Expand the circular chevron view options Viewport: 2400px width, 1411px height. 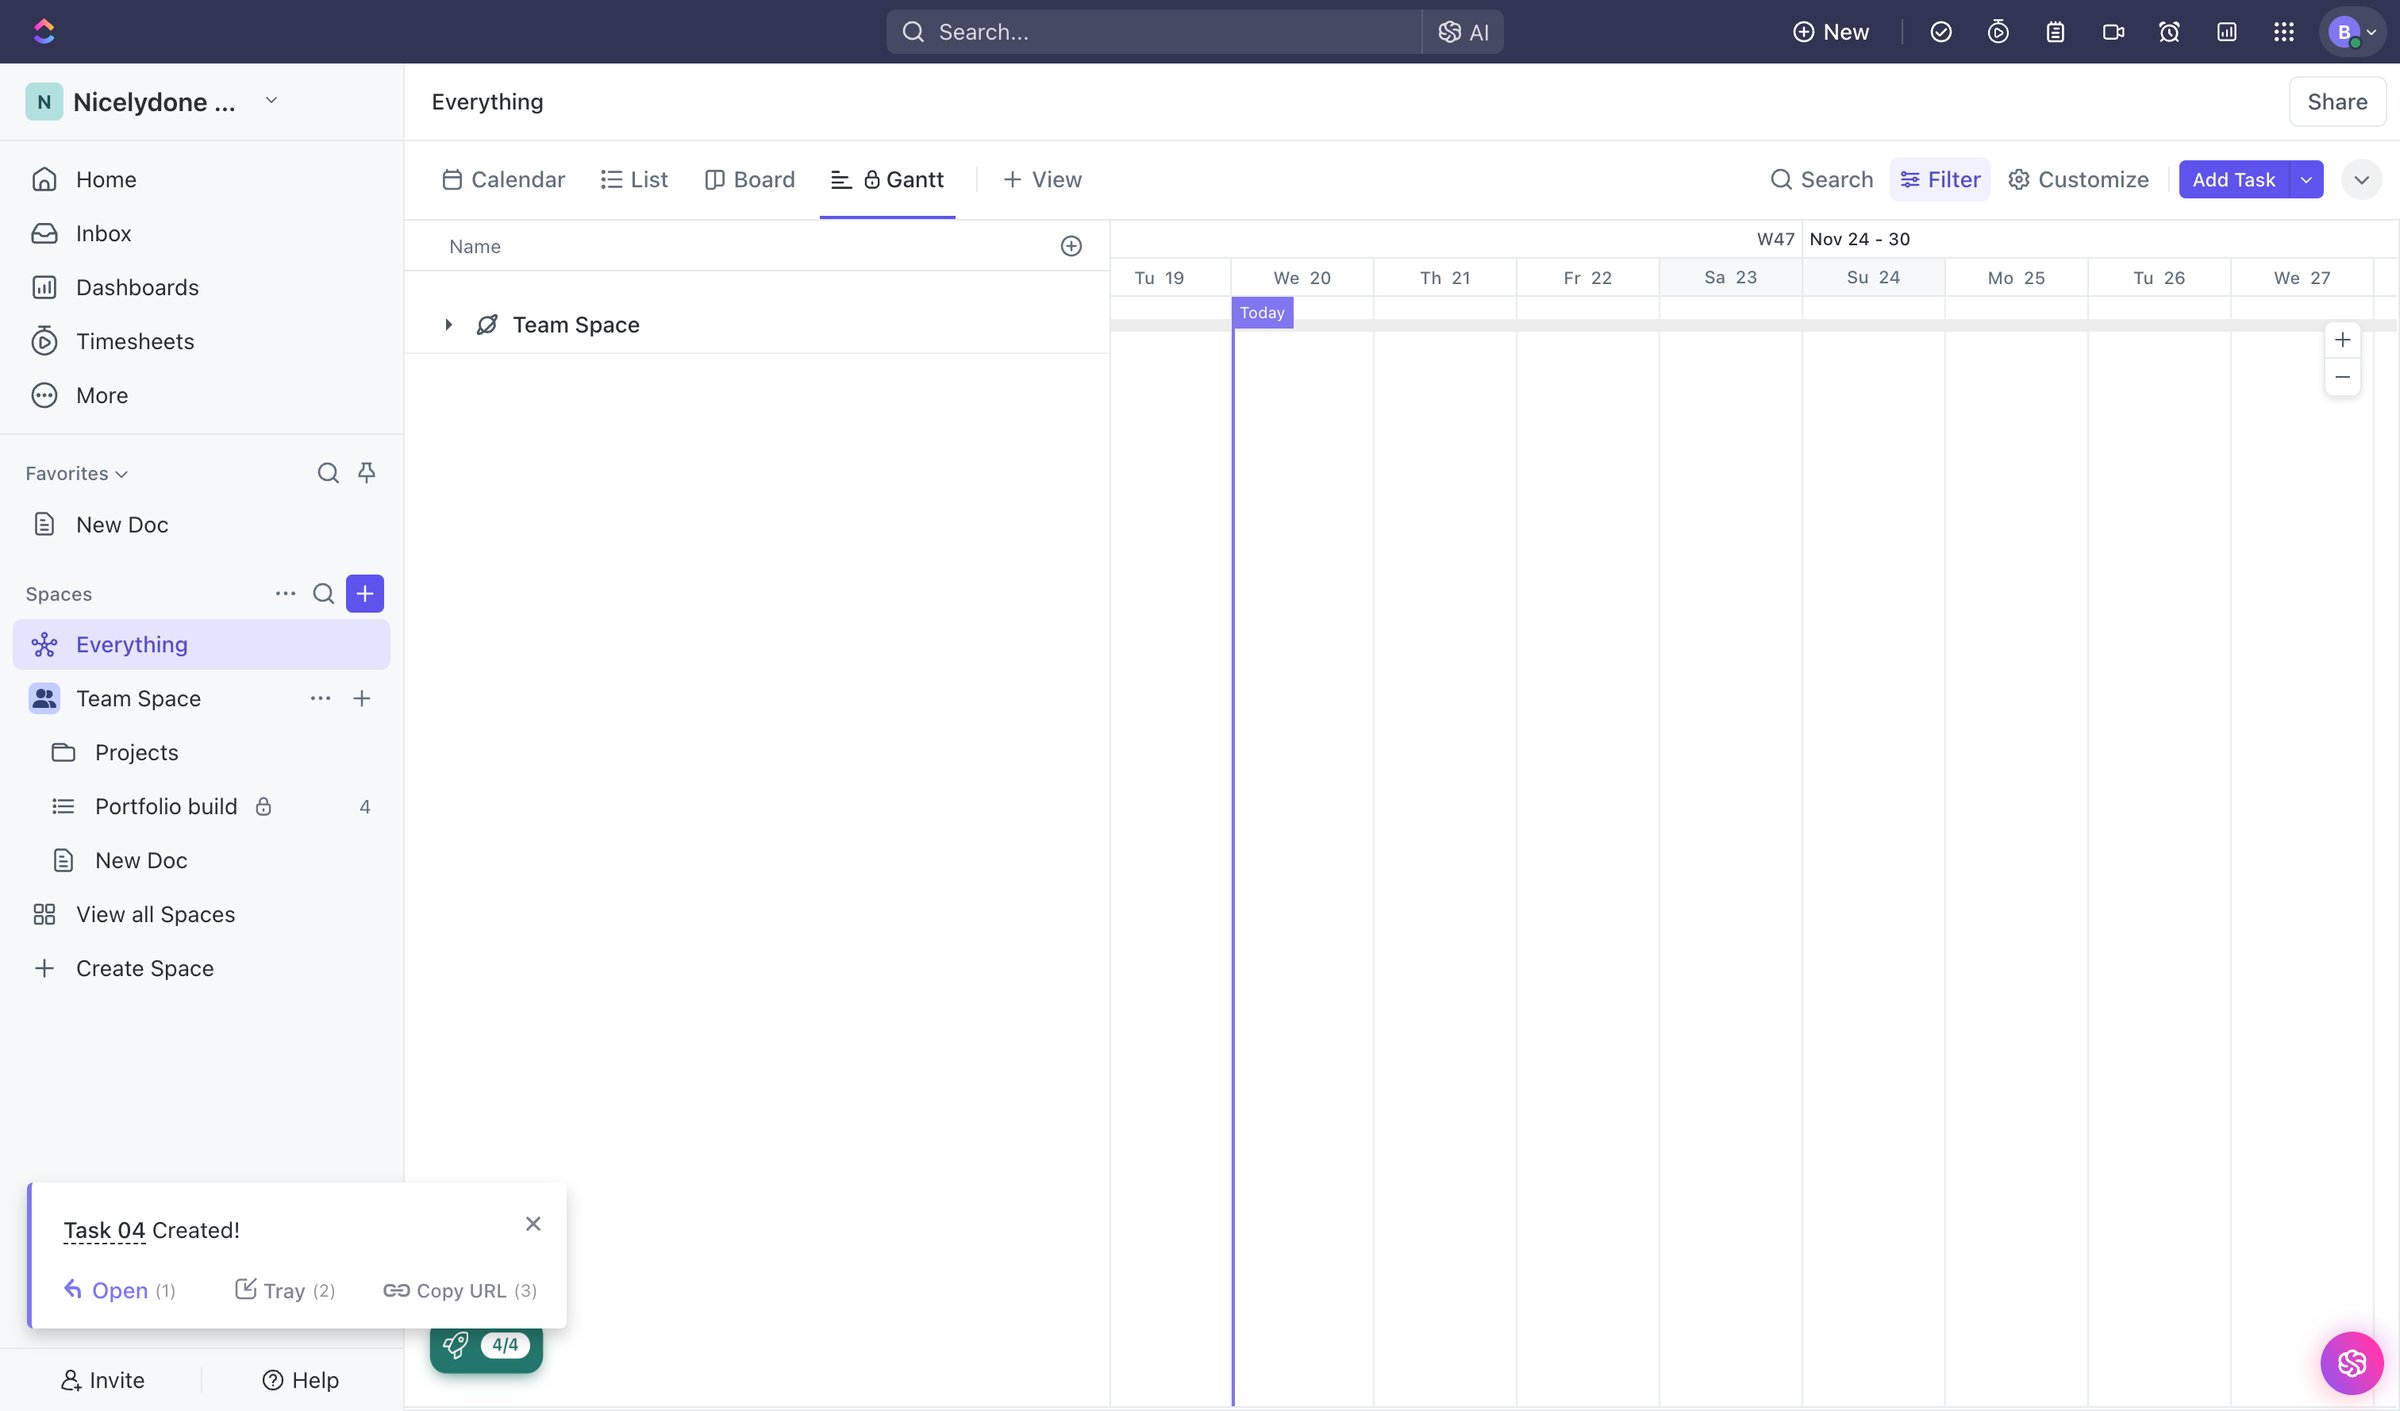[2361, 180]
